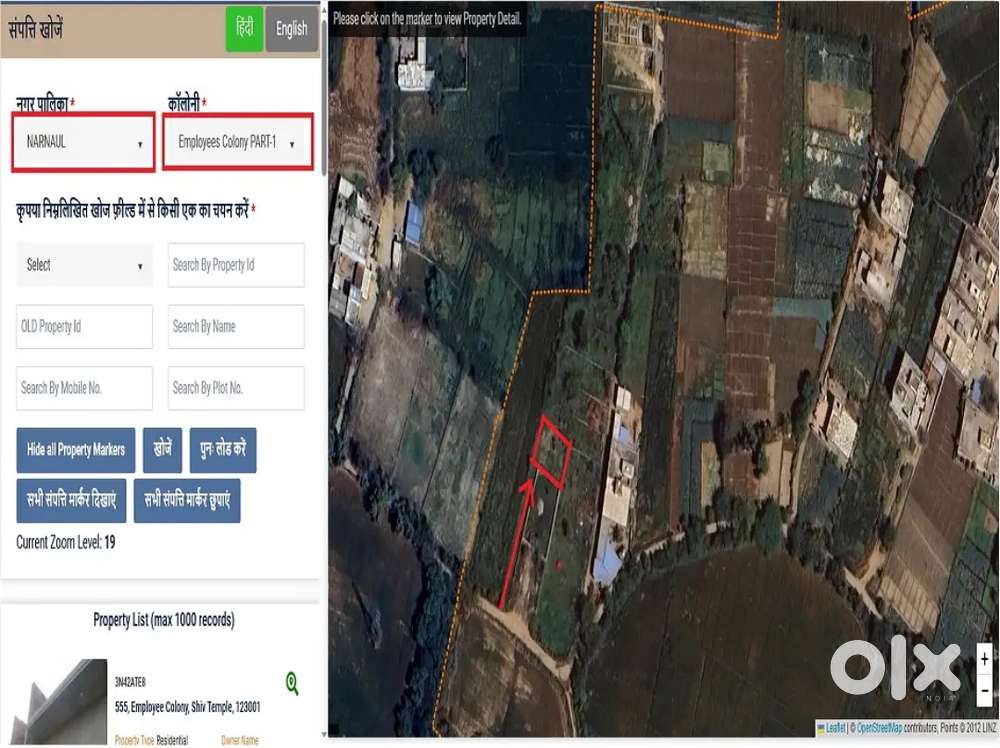Click सभी संपत्ति मार्कर दिखाएं button
Viewport: 1000px width, 748px height.
pyautogui.click(x=71, y=500)
